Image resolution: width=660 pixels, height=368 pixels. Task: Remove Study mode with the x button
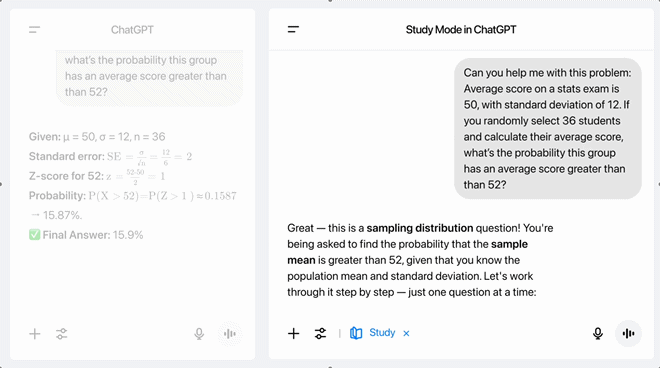pos(406,333)
